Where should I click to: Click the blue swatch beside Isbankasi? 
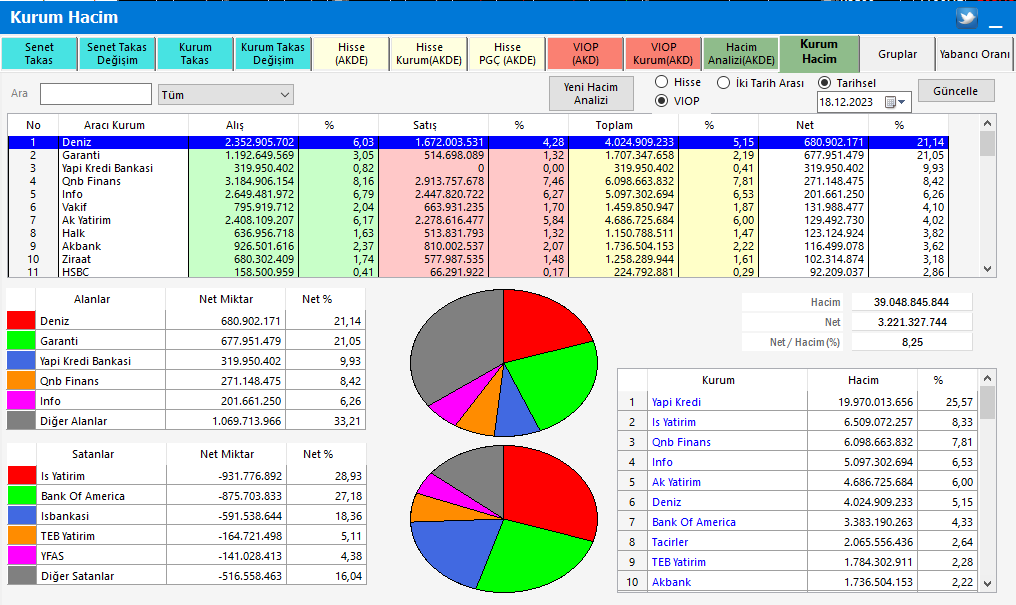[22, 516]
